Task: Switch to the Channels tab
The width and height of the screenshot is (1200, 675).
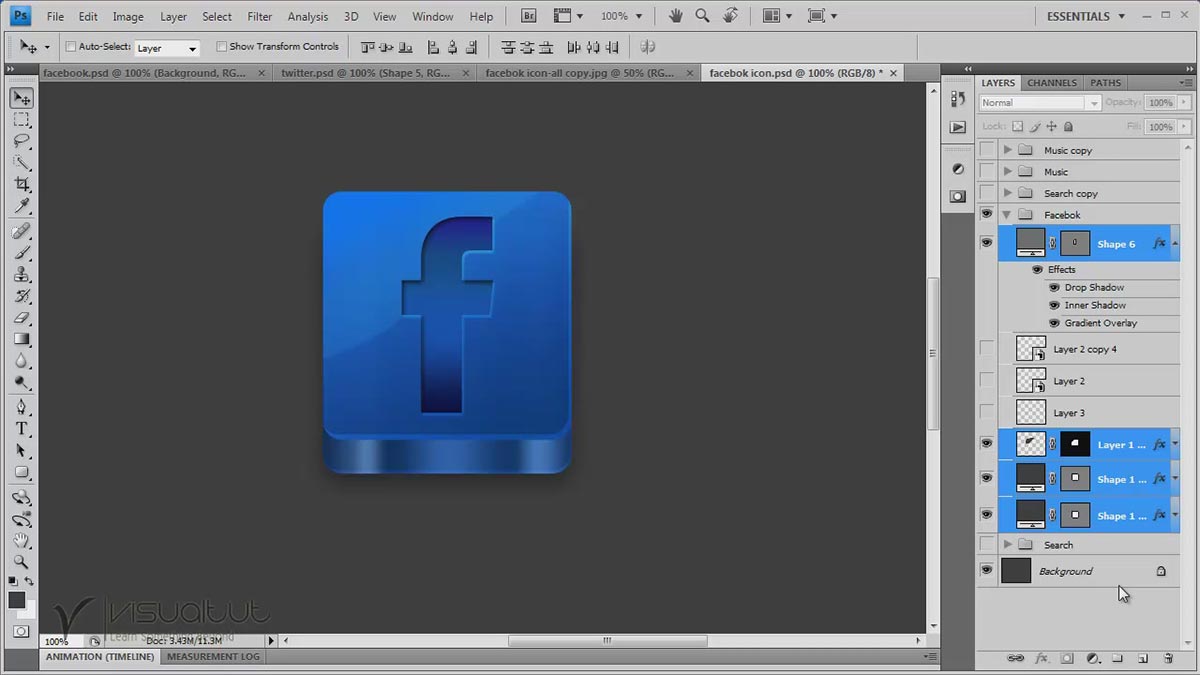Action: pyautogui.click(x=1051, y=82)
